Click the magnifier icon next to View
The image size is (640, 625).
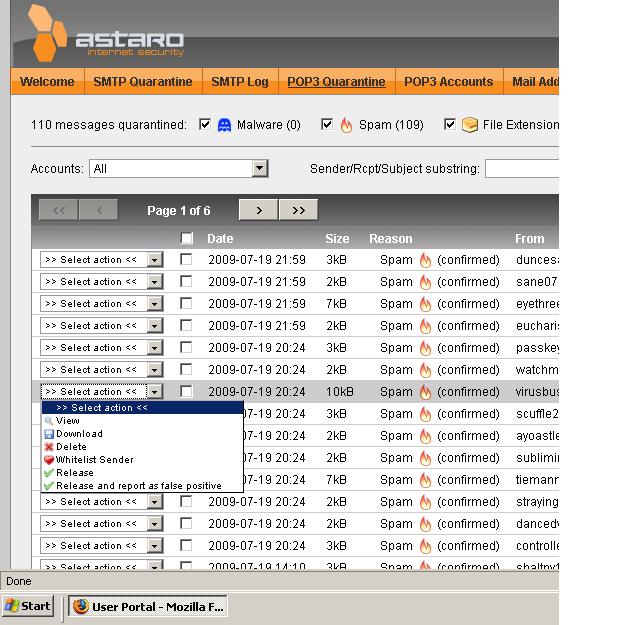click(49, 421)
